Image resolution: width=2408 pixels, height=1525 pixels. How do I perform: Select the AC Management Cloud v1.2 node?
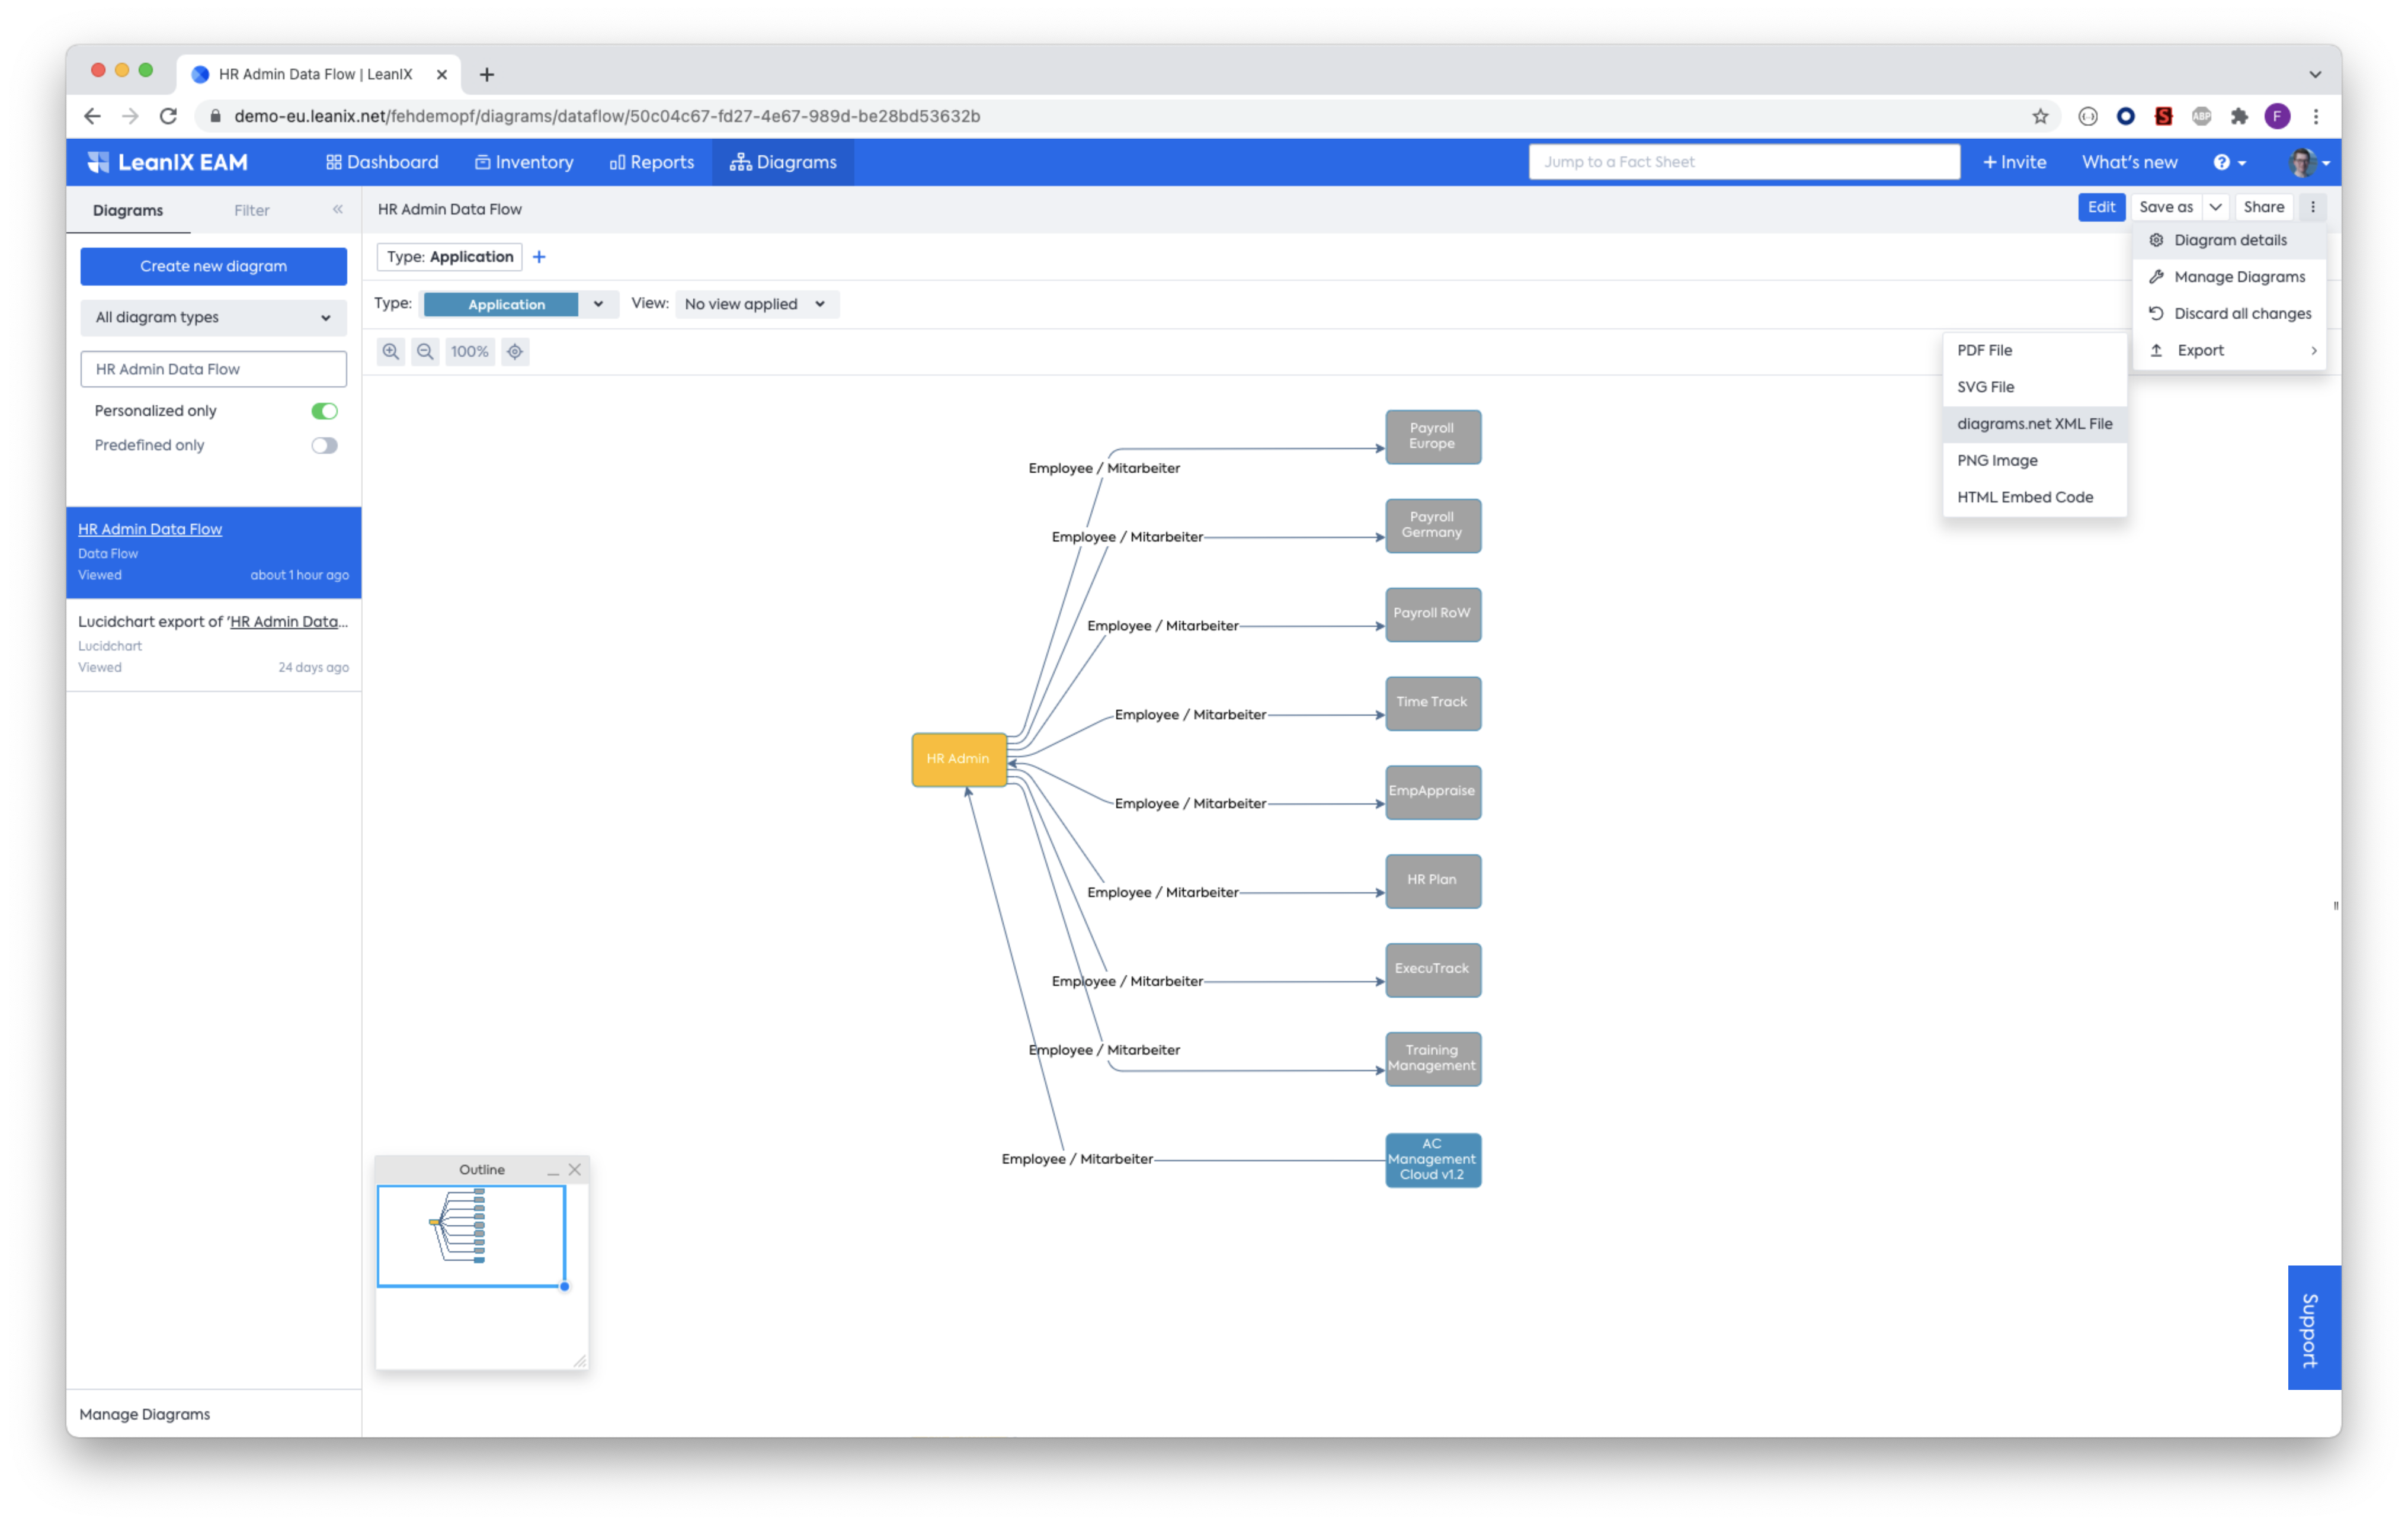click(1432, 1160)
